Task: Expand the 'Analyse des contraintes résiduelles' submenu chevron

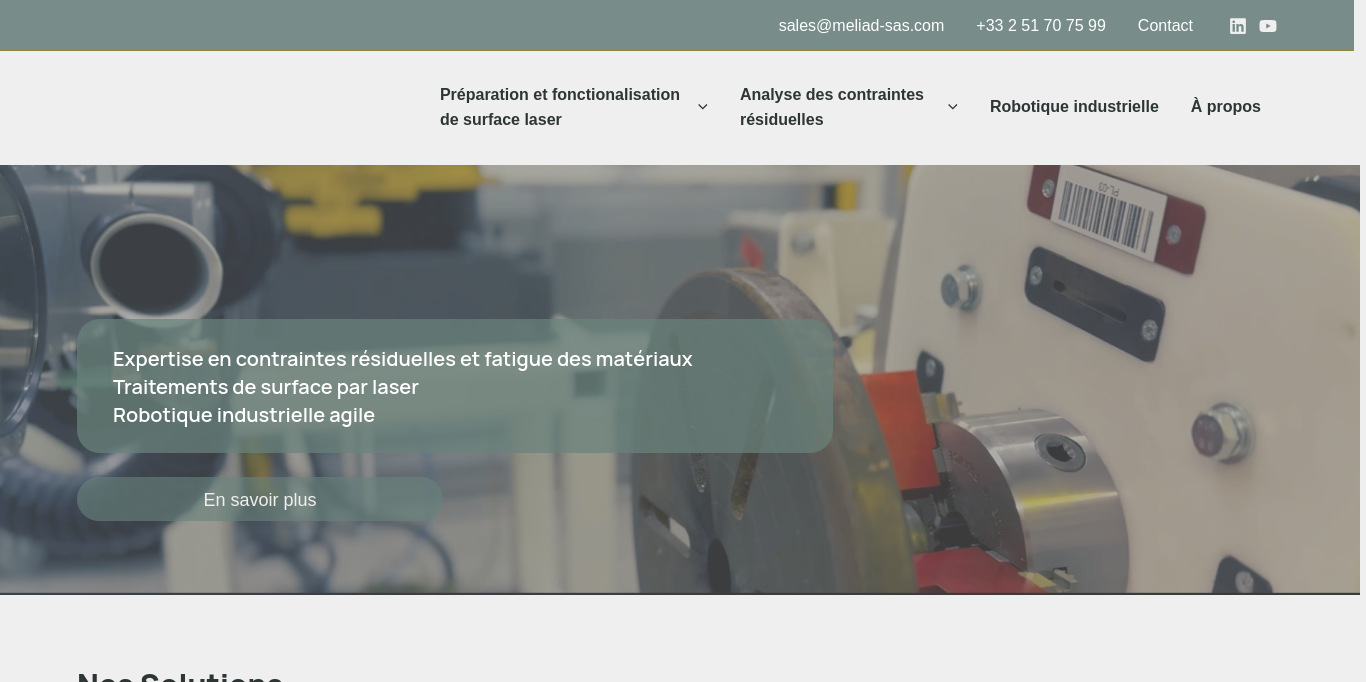Action: click(x=953, y=107)
